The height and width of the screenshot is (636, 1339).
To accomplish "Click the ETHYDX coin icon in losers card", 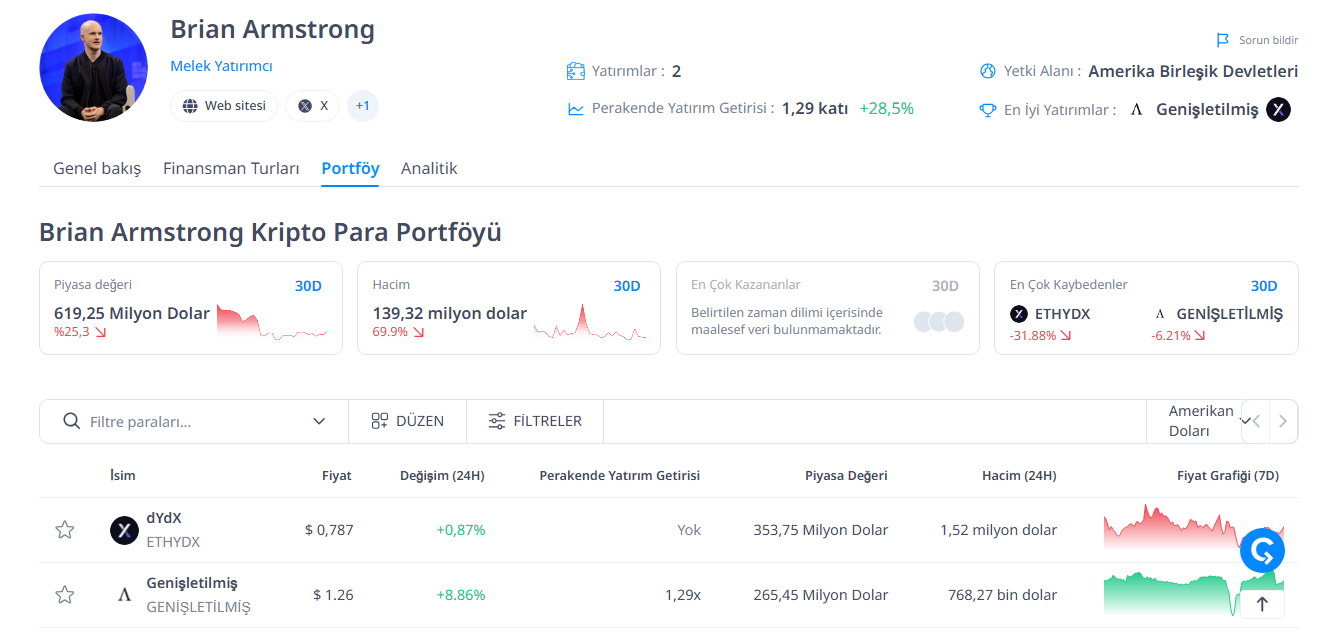I will (1019, 314).
